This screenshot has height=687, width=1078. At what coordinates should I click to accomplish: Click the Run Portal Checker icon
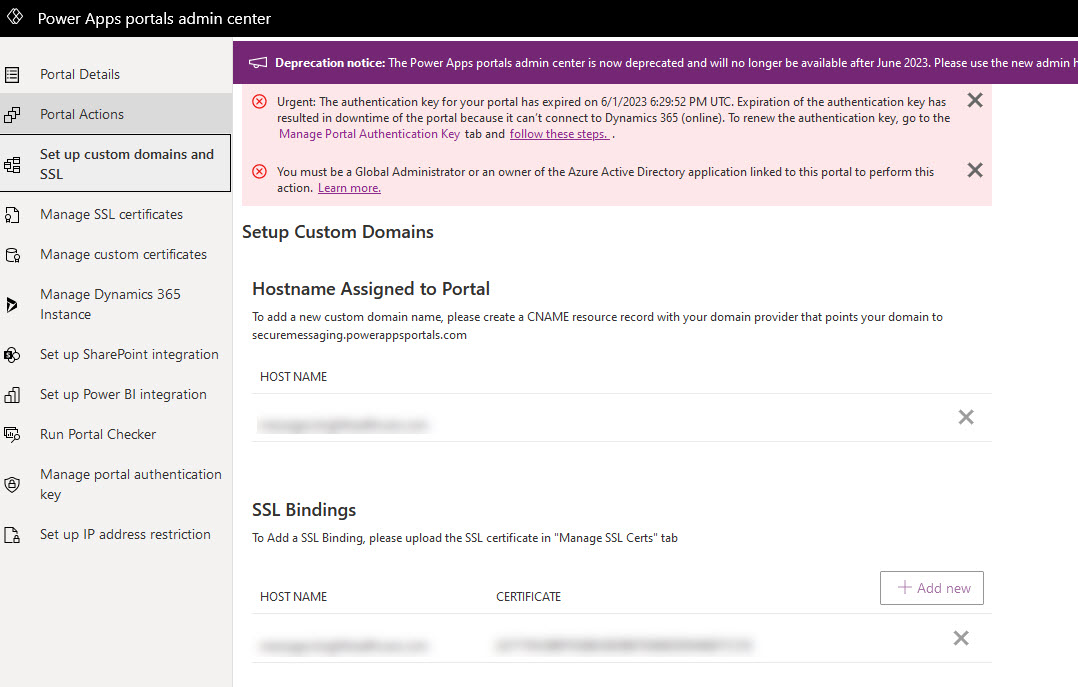pyautogui.click(x=12, y=435)
